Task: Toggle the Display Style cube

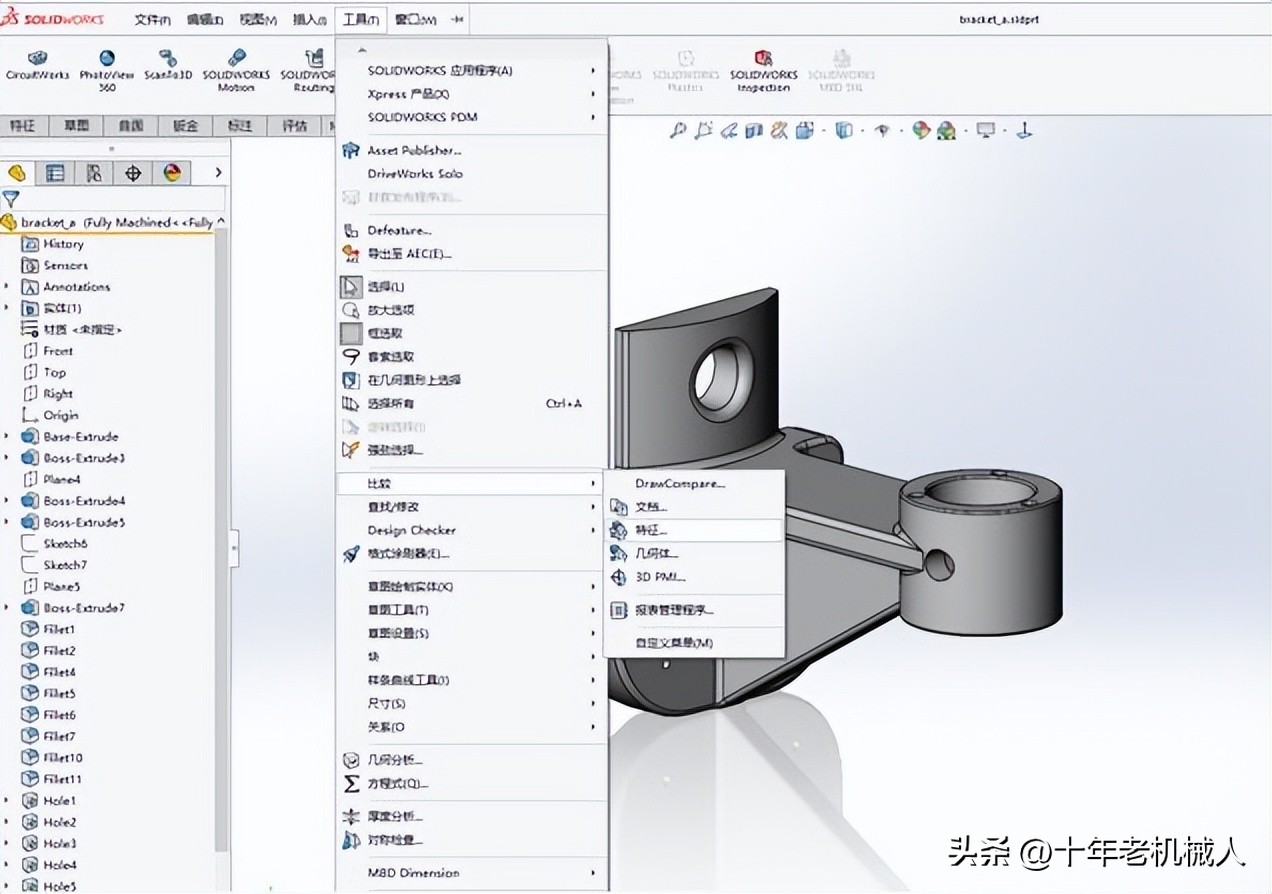Action: coord(843,129)
